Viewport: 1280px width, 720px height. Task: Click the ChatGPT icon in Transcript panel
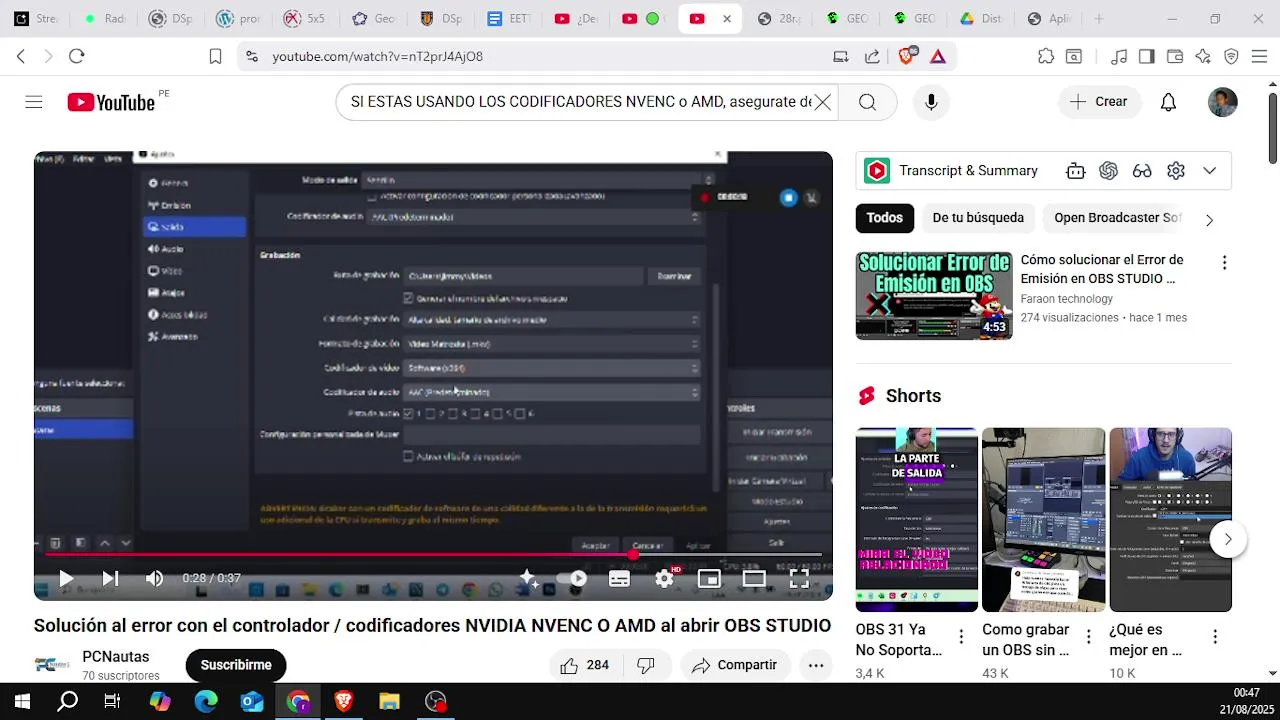[x=1108, y=171]
